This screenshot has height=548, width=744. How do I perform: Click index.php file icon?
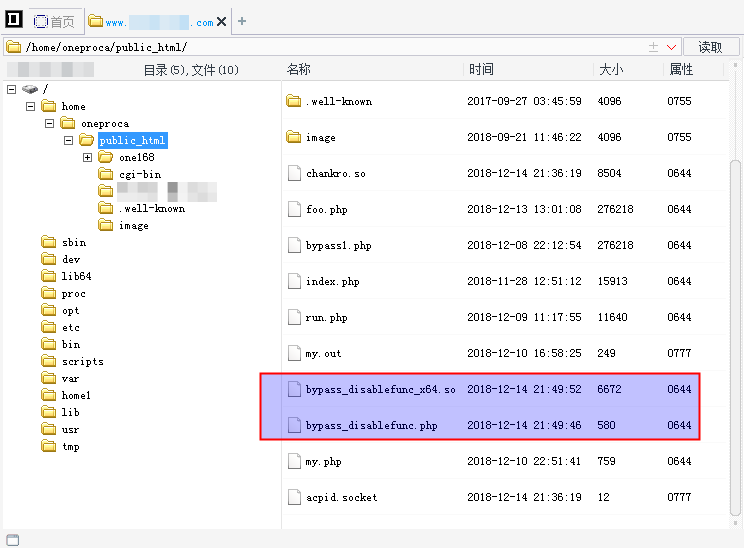click(294, 281)
